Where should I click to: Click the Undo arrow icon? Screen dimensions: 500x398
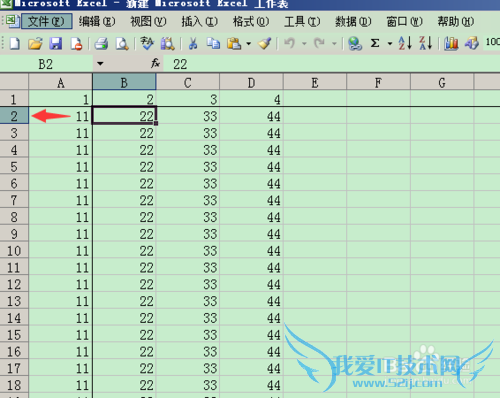tap(290, 43)
